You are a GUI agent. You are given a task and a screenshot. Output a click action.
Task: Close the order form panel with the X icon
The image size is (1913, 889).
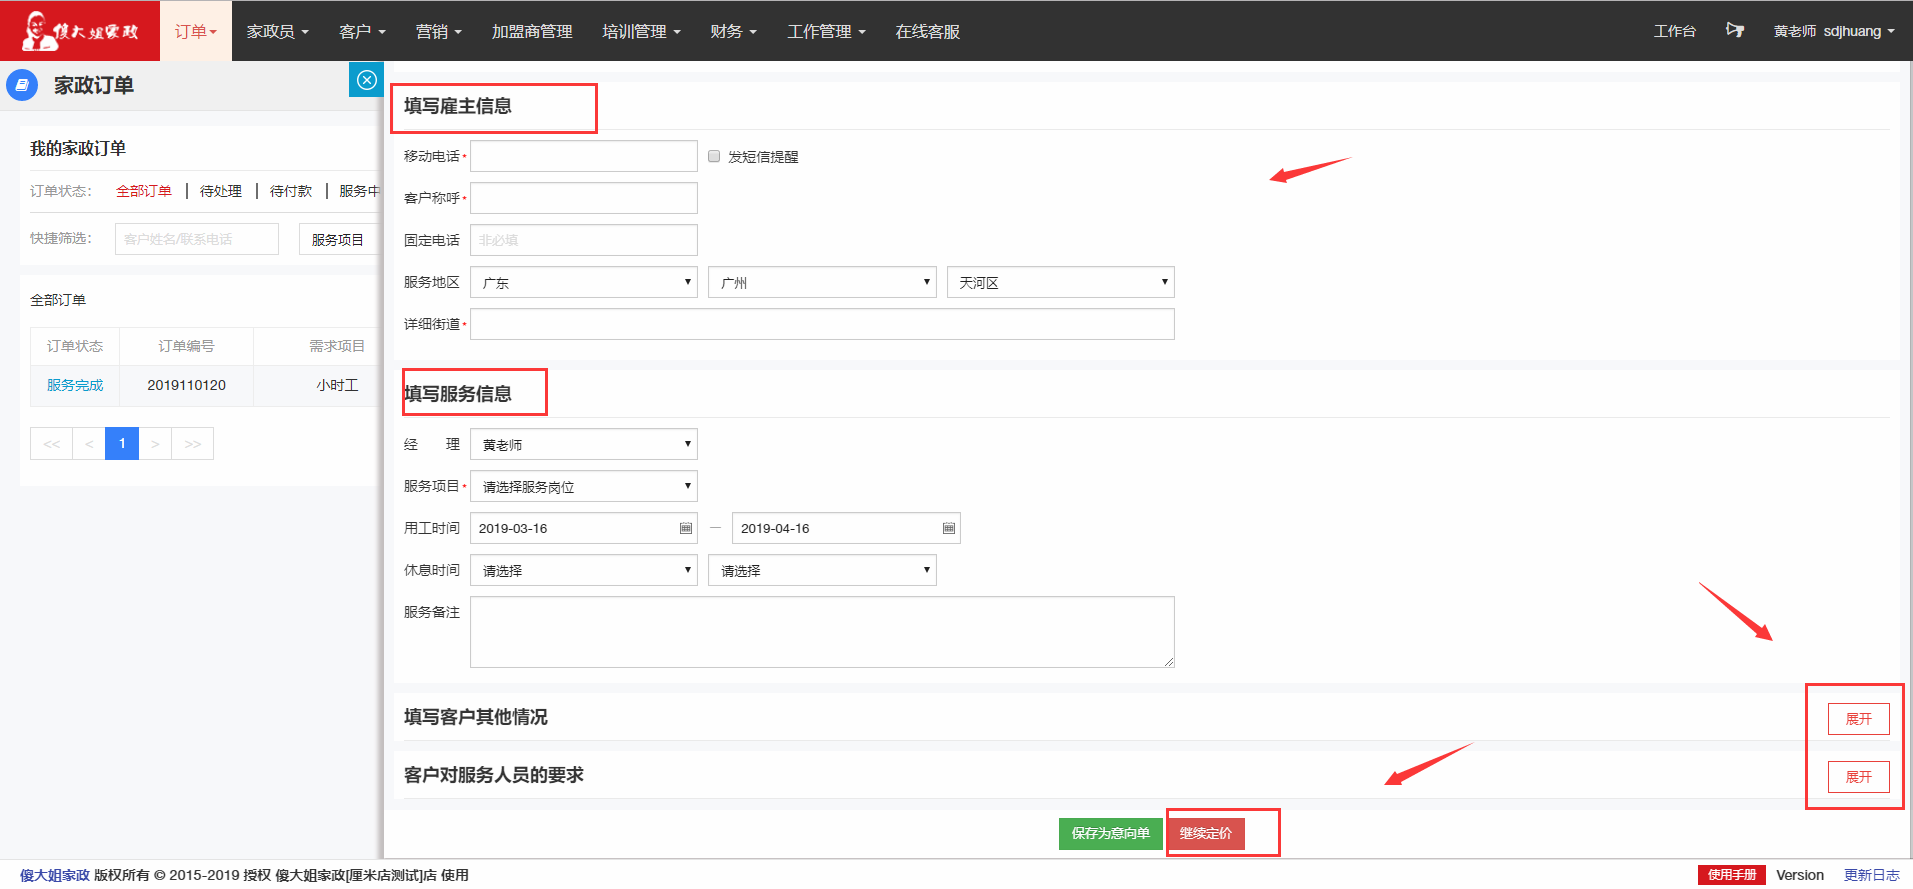tap(367, 80)
